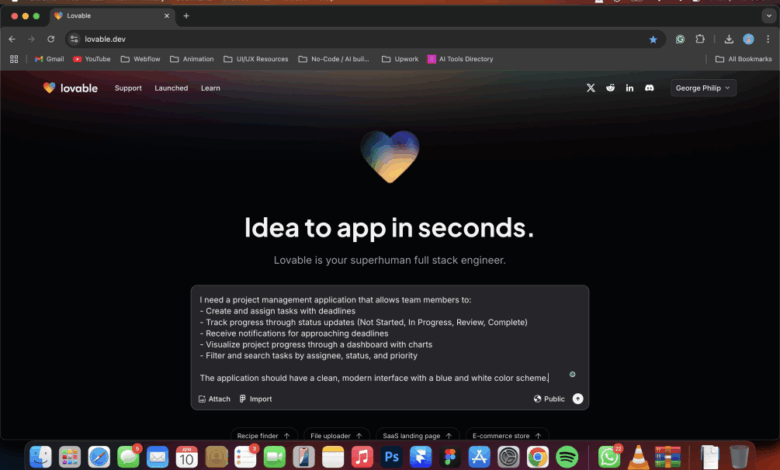Open the Reddit social icon

click(x=610, y=88)
